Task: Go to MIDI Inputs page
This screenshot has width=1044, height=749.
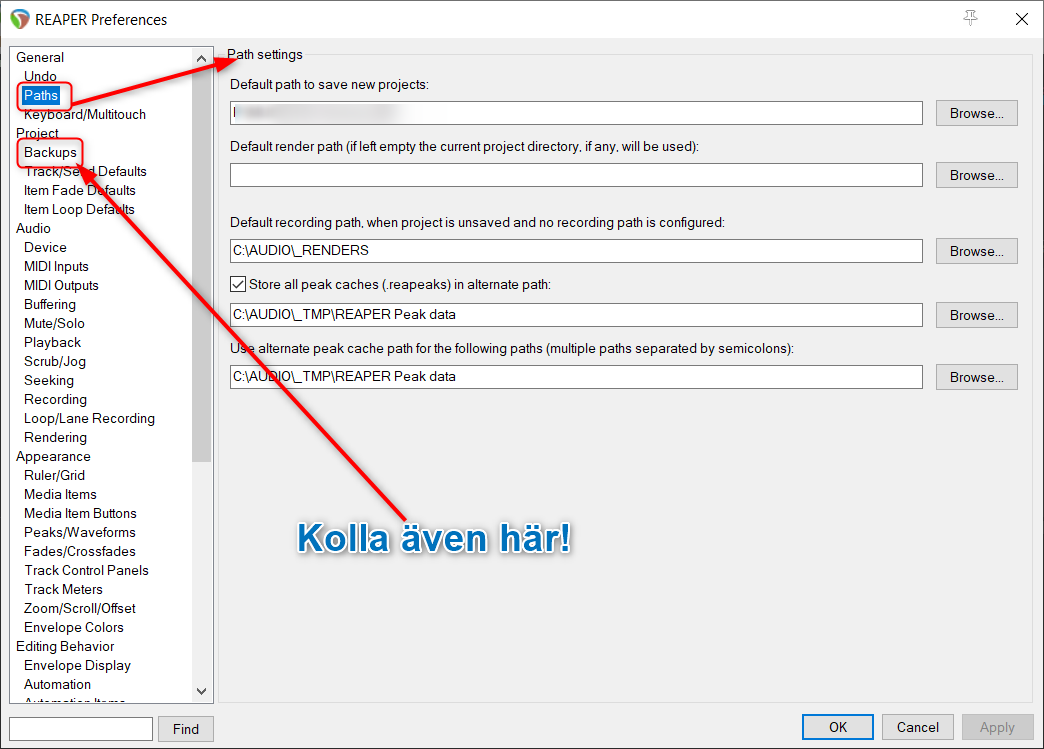Action: tap(56, 266)
